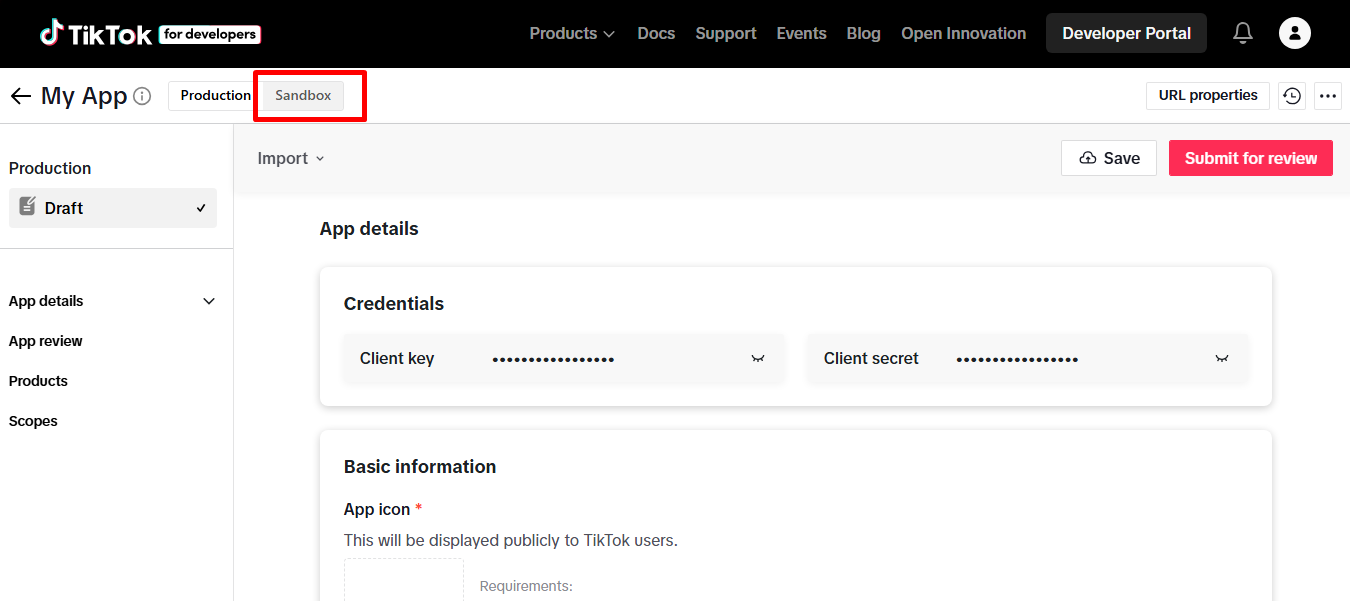Go back using the left arrow
The height and width of the screenshot is (601, 1350).
[x=20, y=96]
